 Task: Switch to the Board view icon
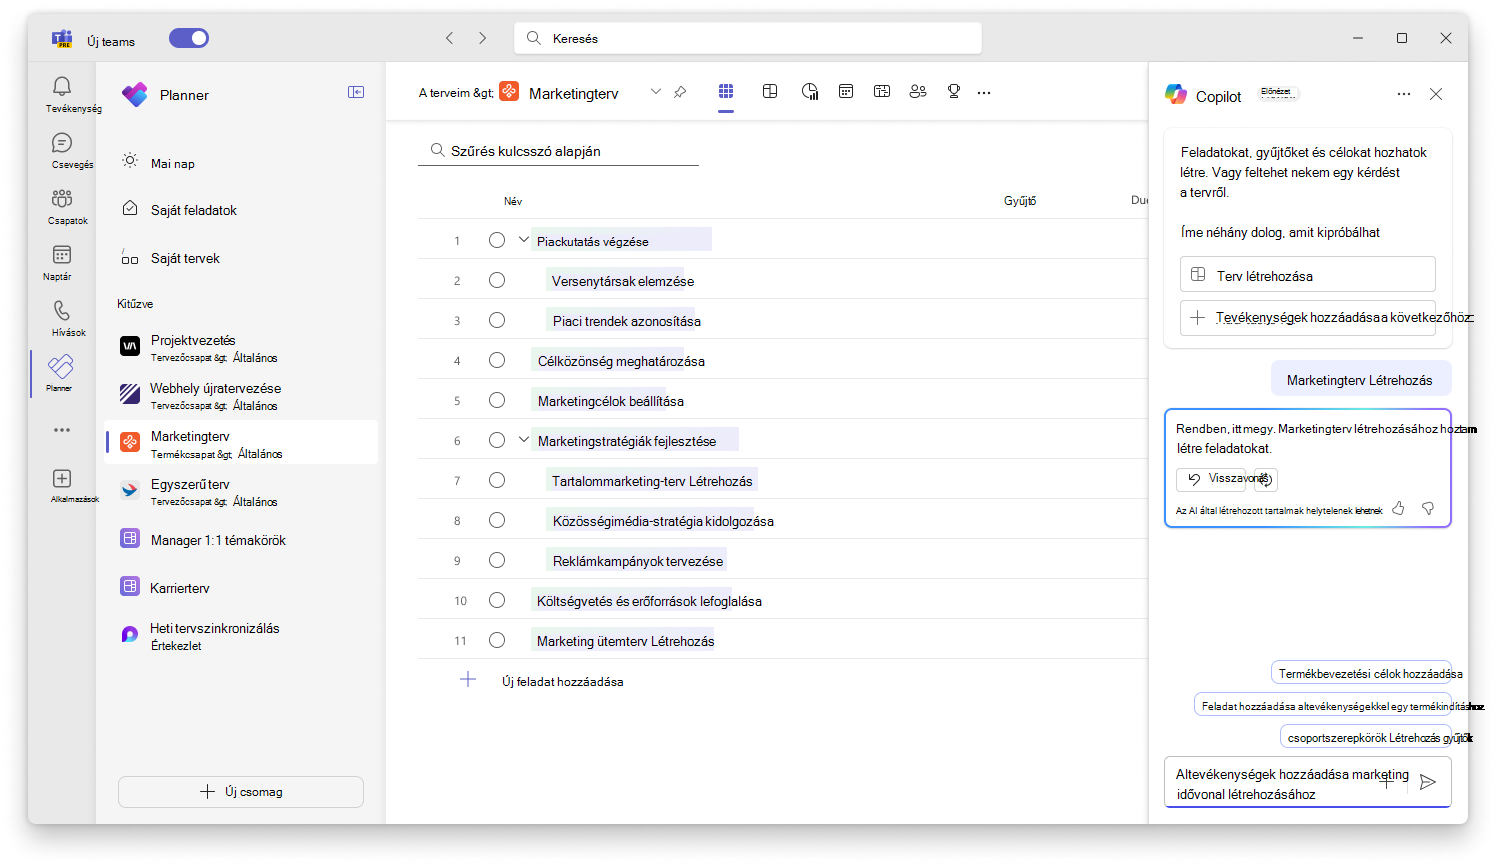pos(770,91)
